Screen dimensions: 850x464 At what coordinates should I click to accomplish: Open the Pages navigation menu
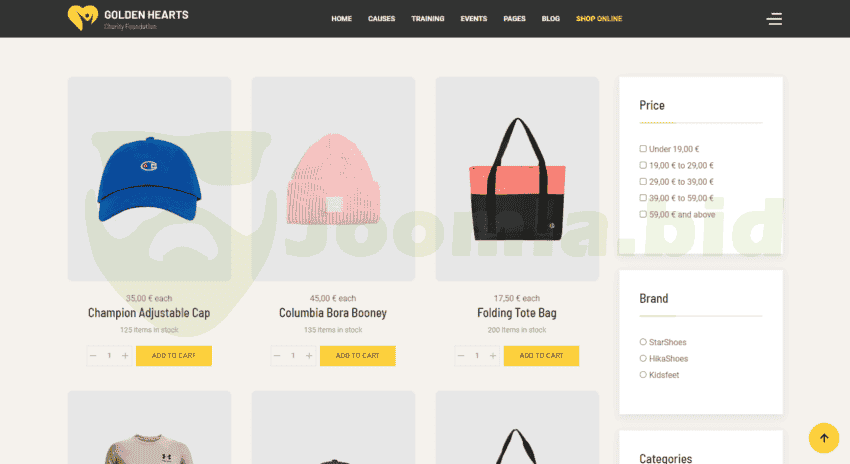pyautogui.click(x=514, y=18)
